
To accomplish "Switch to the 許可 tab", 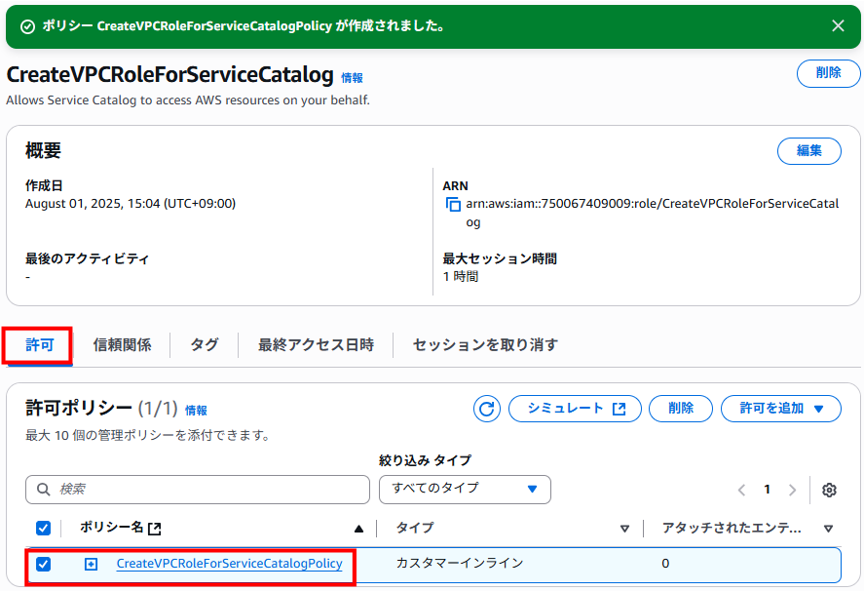I will (39, 345).
